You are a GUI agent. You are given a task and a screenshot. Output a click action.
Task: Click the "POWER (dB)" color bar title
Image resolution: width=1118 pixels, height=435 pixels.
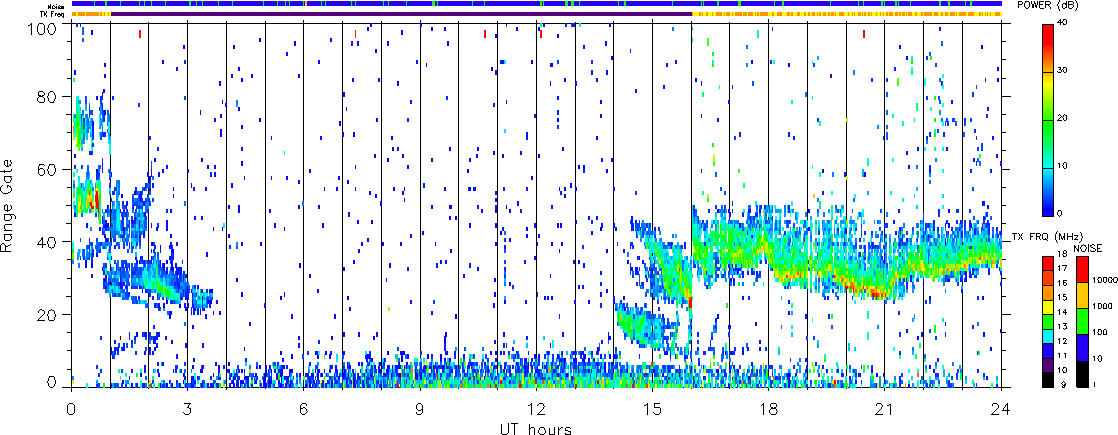click(1047, 5)
